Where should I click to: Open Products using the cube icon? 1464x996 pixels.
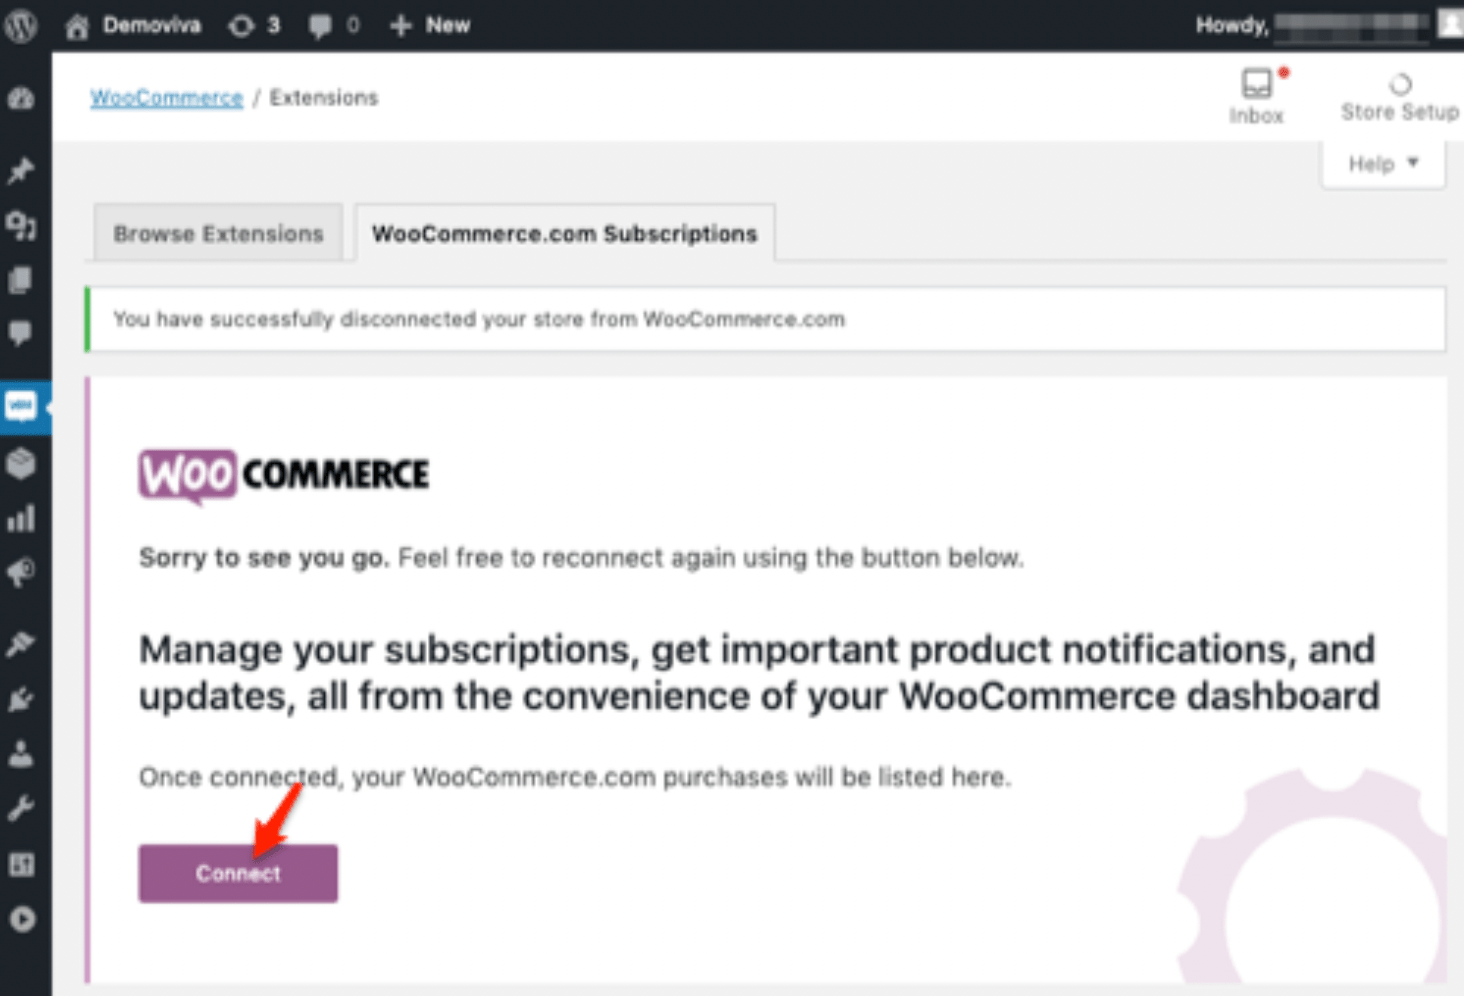(x=21, y=463)
